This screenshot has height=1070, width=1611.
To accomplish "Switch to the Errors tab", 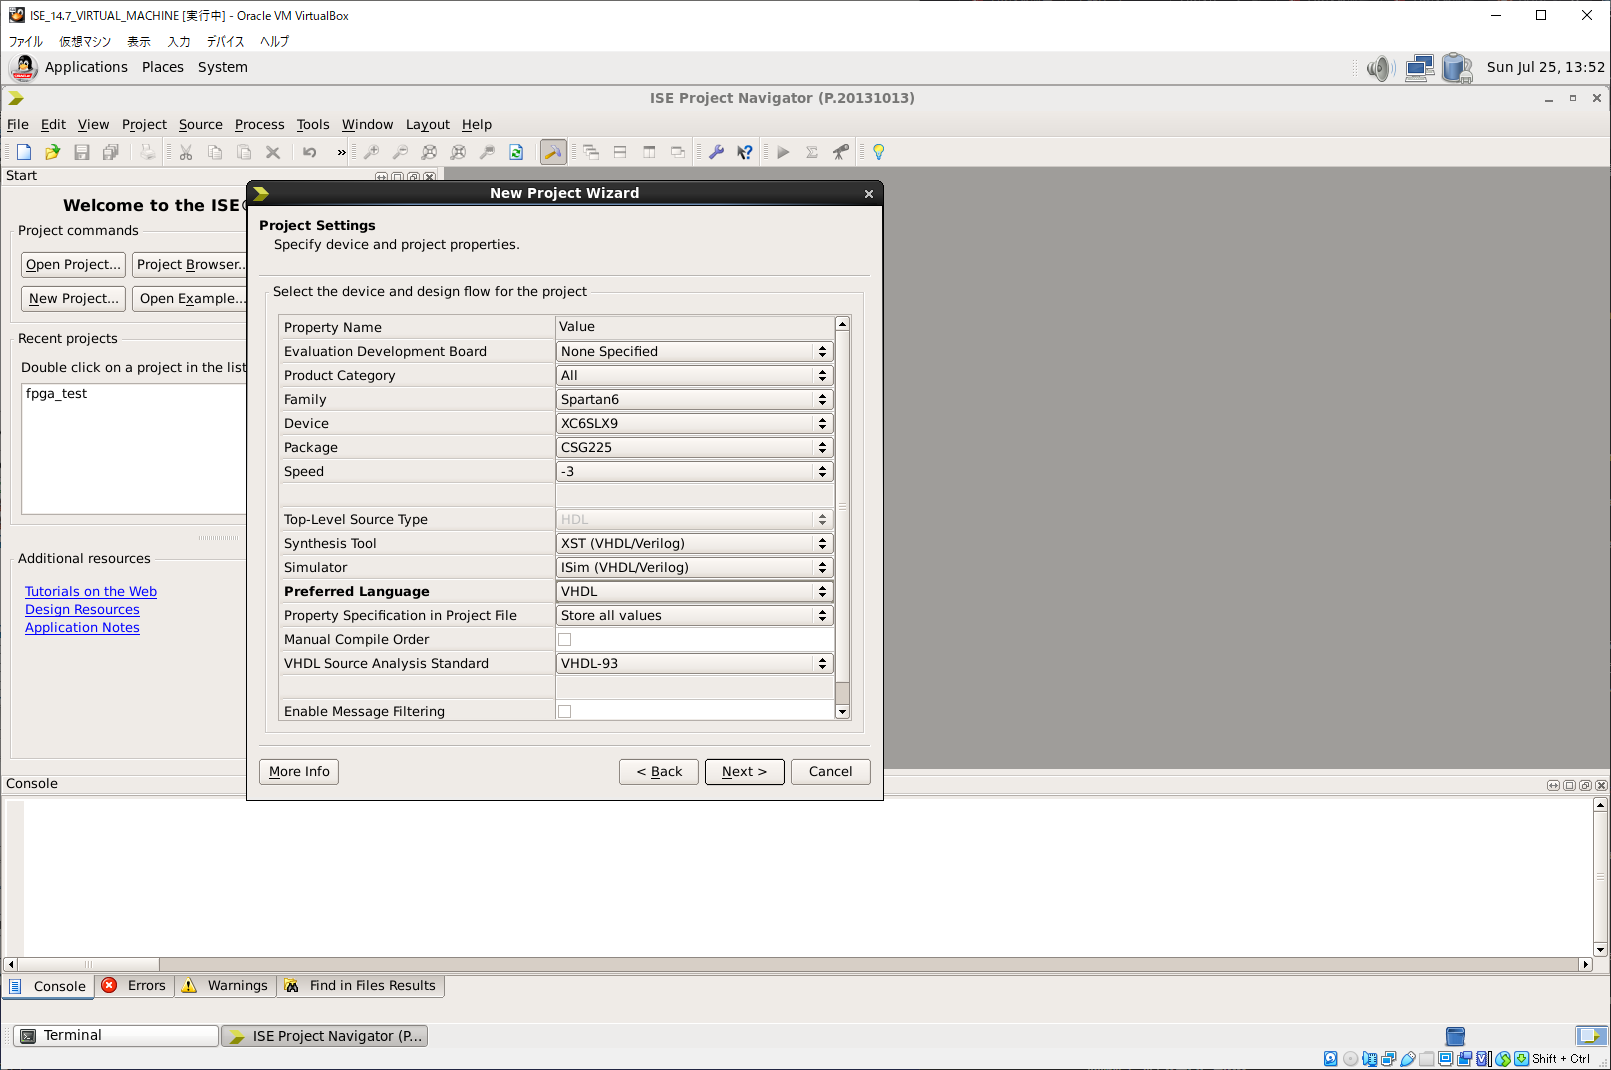I will pos(135,986).
